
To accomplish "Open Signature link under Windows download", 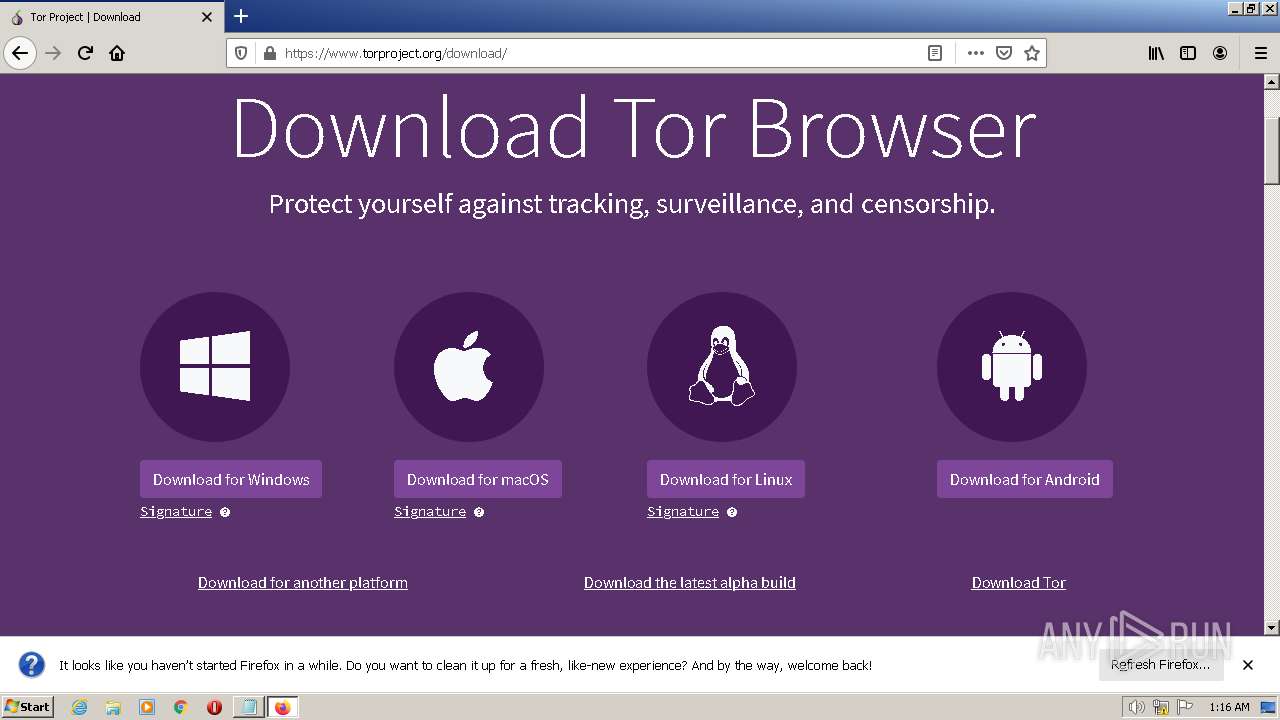I will [176, 511].
